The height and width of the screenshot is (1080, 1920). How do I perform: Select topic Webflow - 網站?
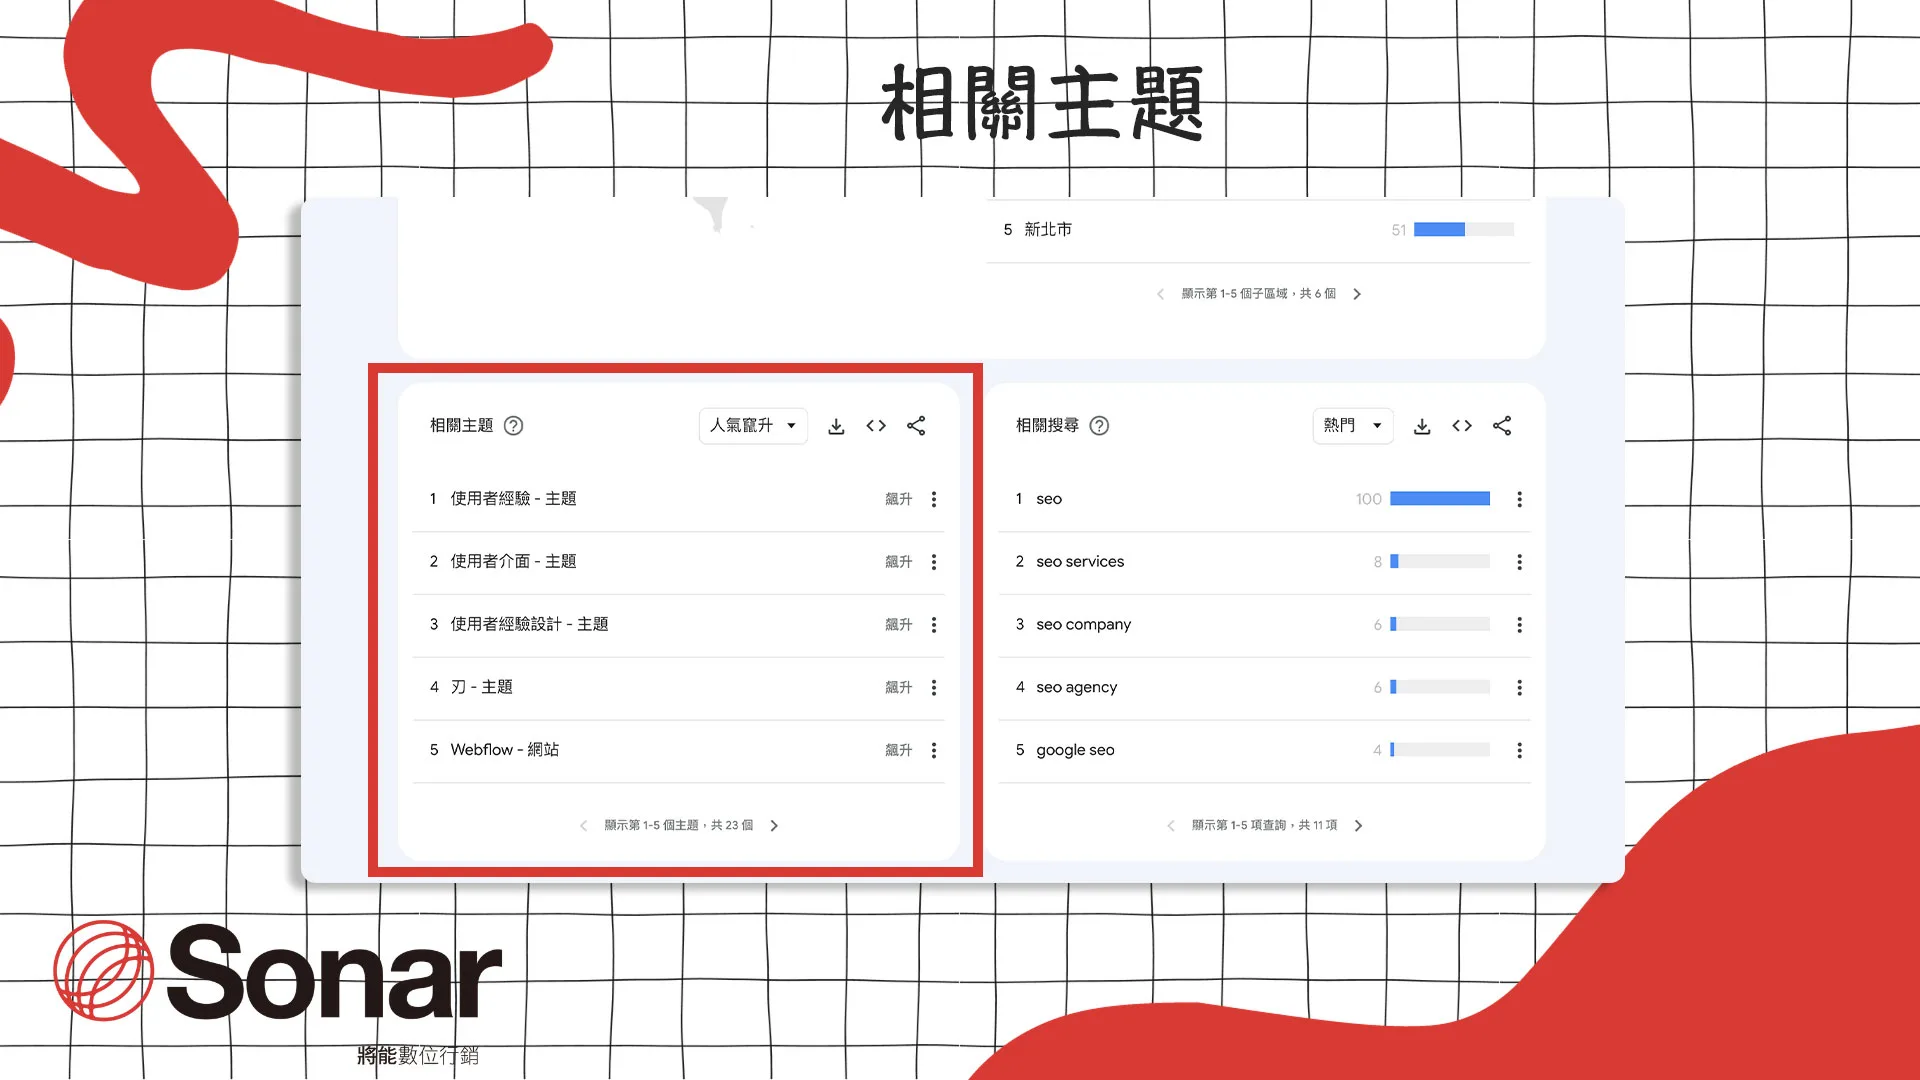pos(504,750)
